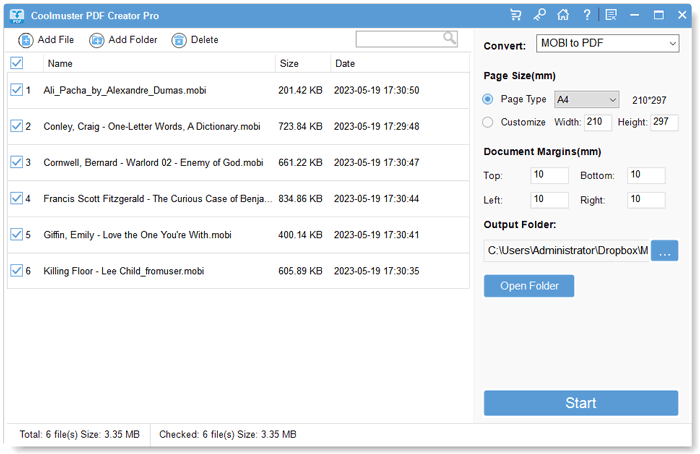Close the Coolmuster PDF Creator window
700x454 pixels.
pos(682,15)
